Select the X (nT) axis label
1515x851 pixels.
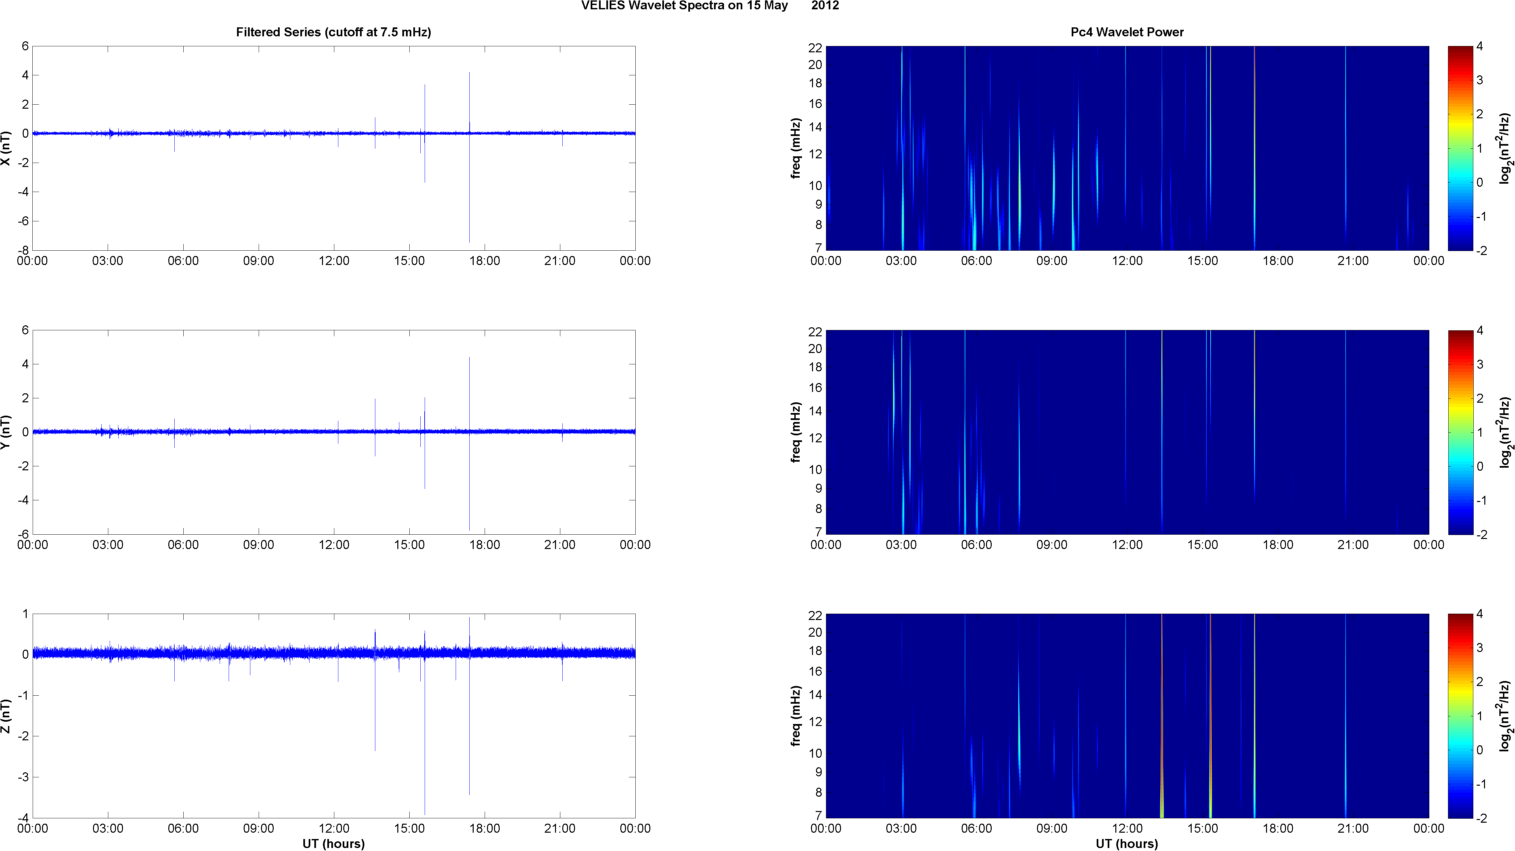(6, 148)
